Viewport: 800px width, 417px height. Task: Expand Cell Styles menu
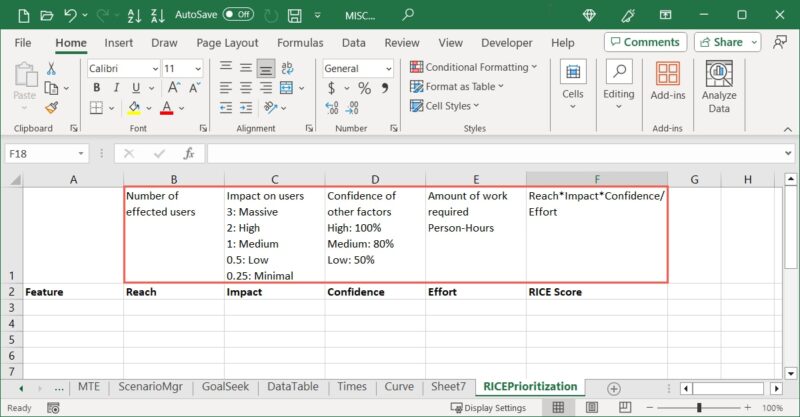pos(445,106)
